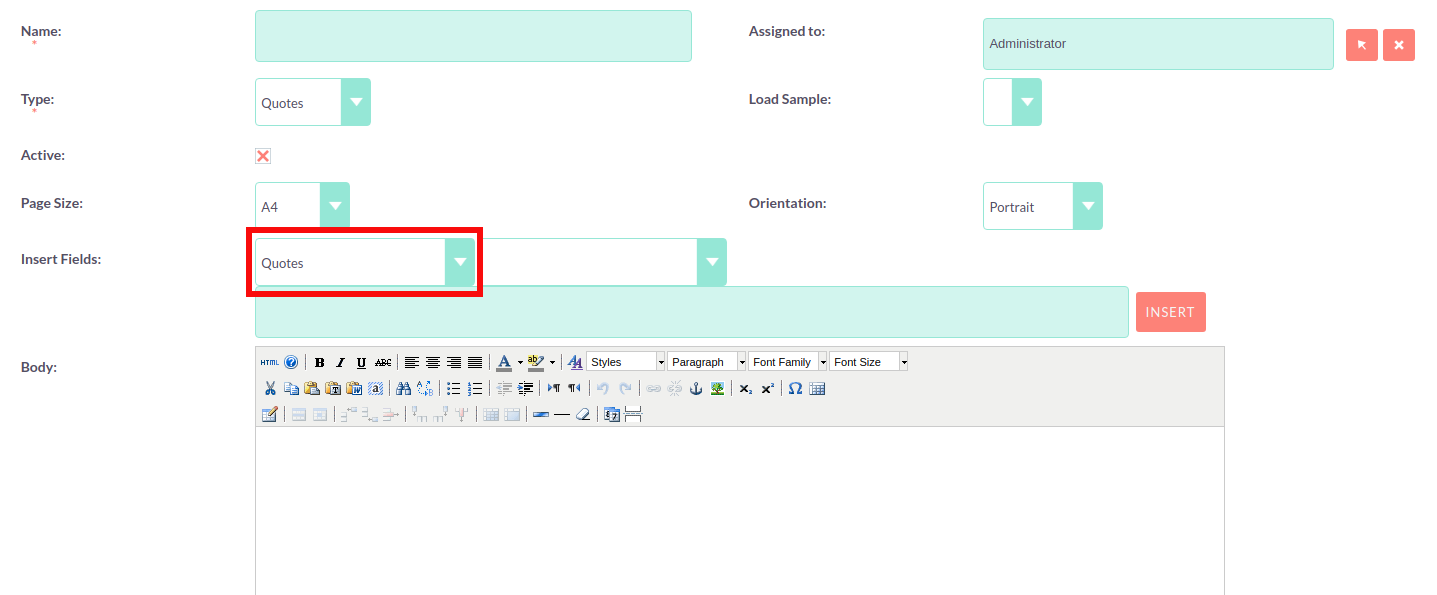Enable the unordered bullet list
This screenshot has width=1437, height=595.
tap(454, 388)
